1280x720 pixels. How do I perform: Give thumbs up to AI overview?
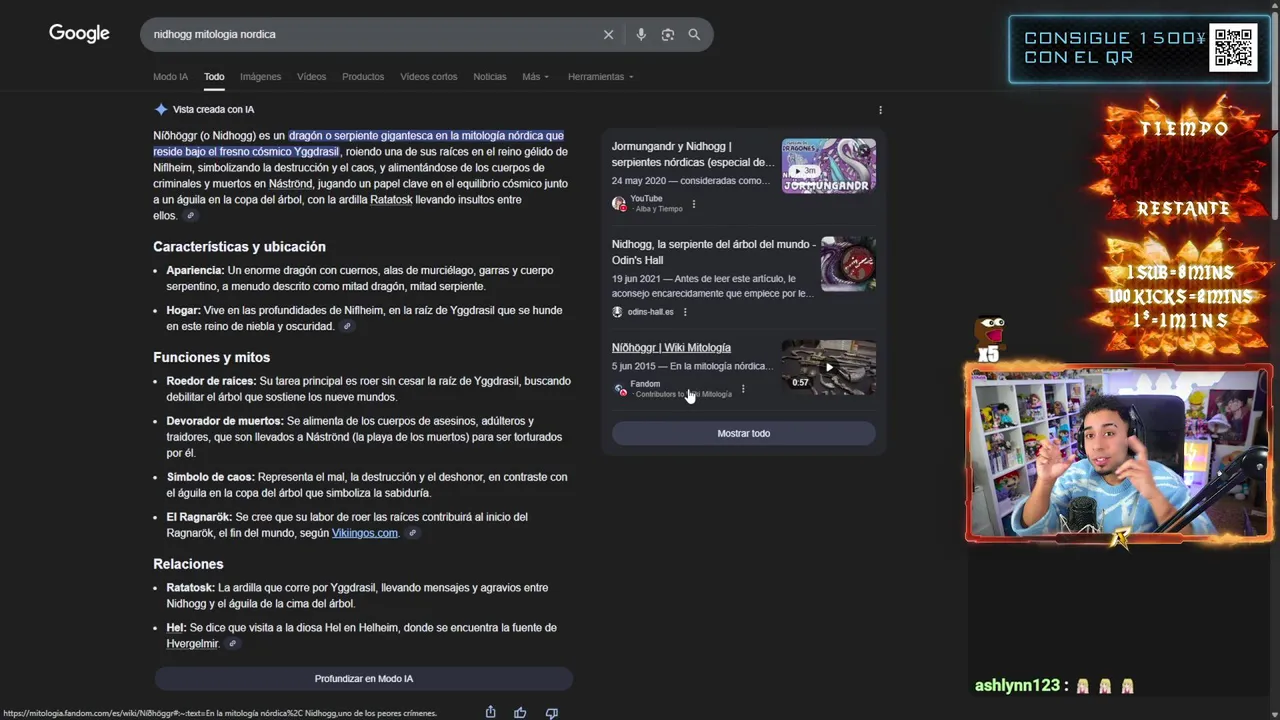[520, 712]
